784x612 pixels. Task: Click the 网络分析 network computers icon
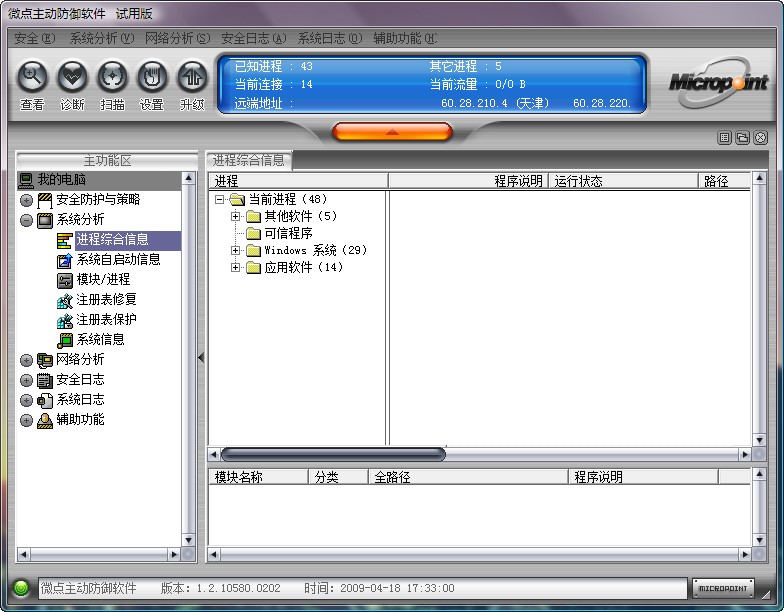[44, 360]
